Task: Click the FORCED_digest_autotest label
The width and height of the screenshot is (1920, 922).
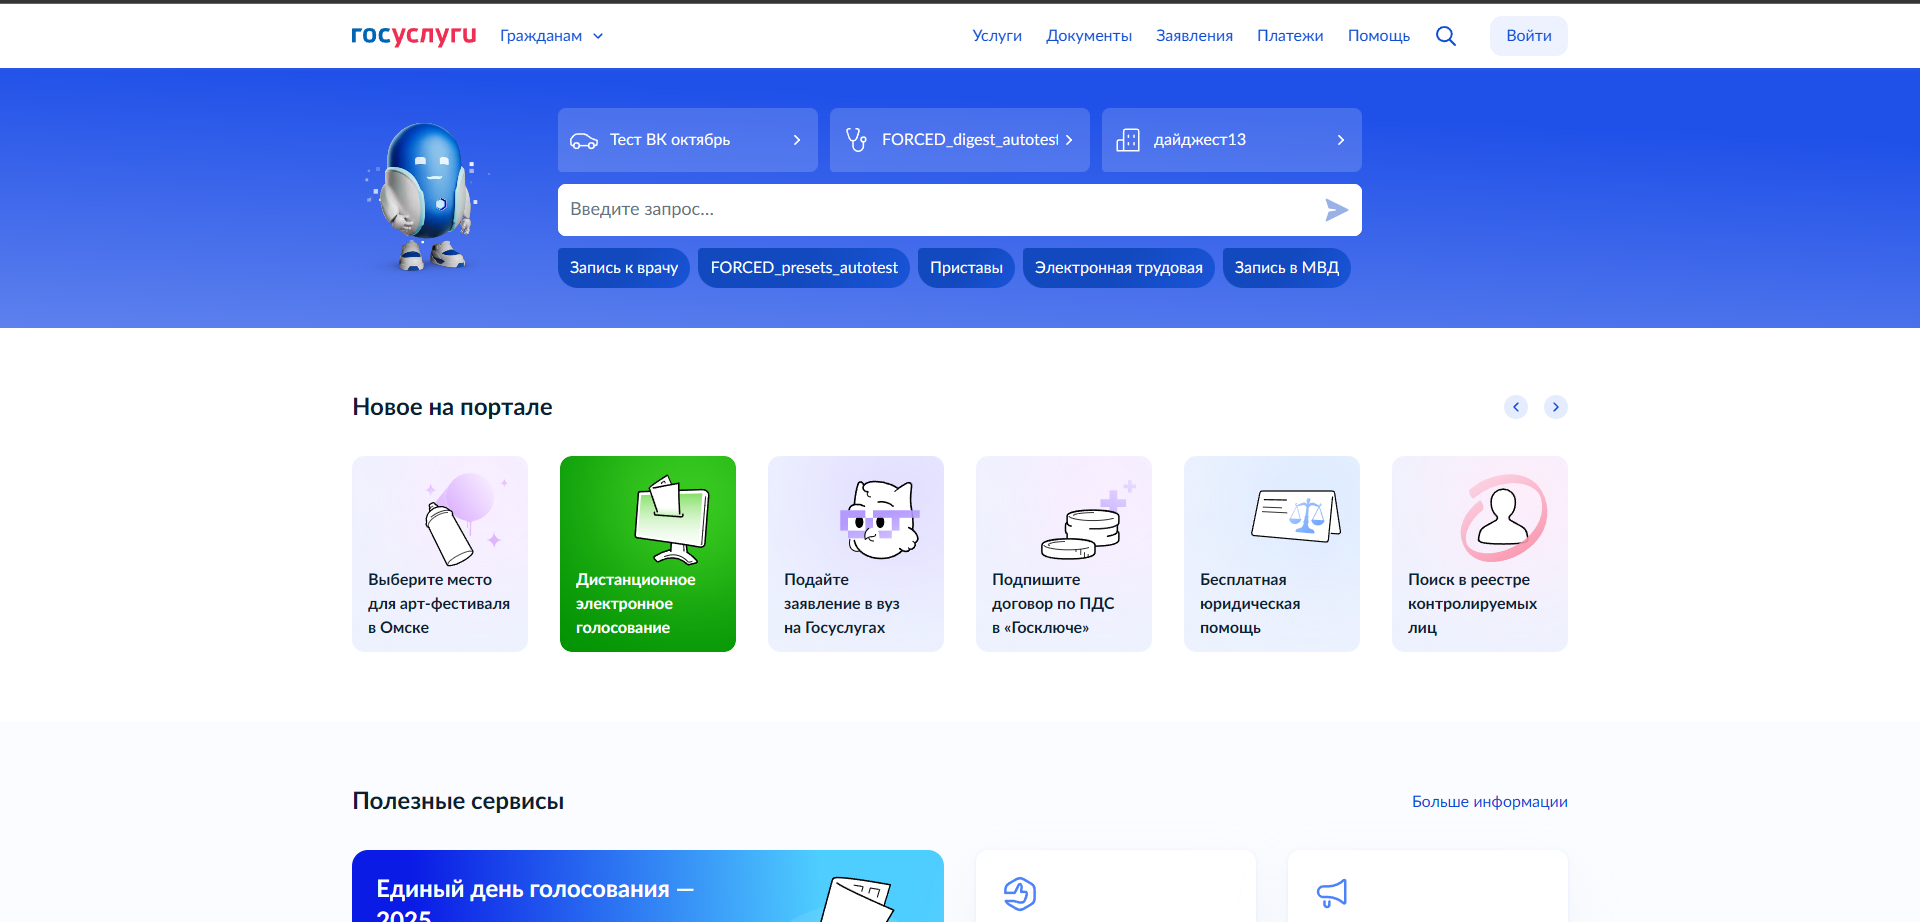Action: coord(970,140)
